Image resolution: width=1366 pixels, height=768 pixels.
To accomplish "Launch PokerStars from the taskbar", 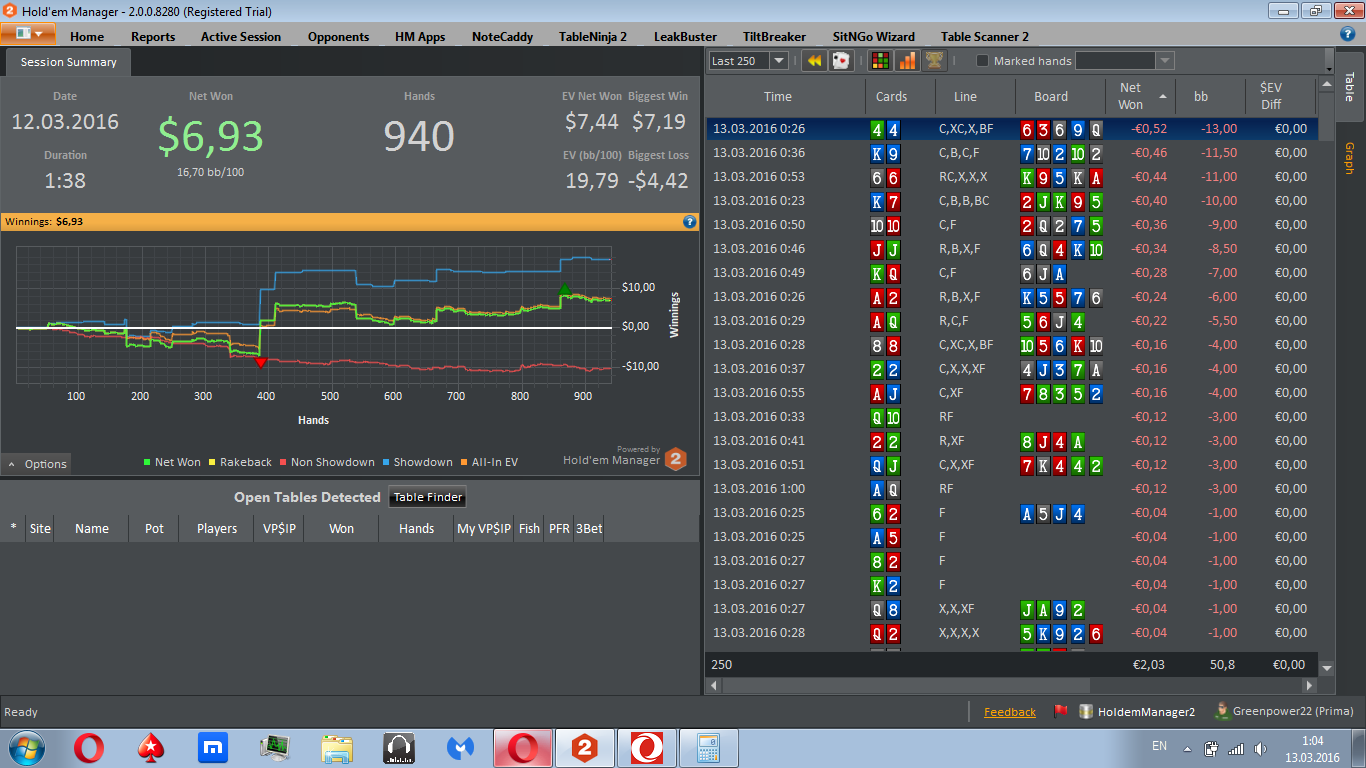I will (151, 747).
